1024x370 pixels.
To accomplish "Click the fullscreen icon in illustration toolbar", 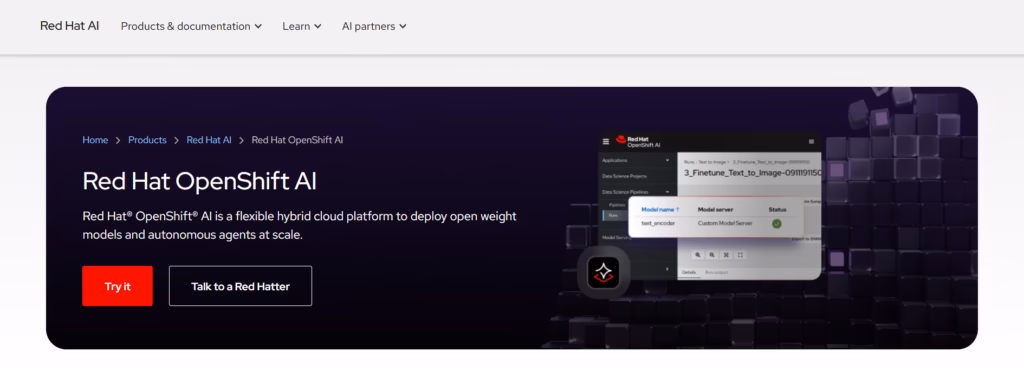I will coord(741,255).
